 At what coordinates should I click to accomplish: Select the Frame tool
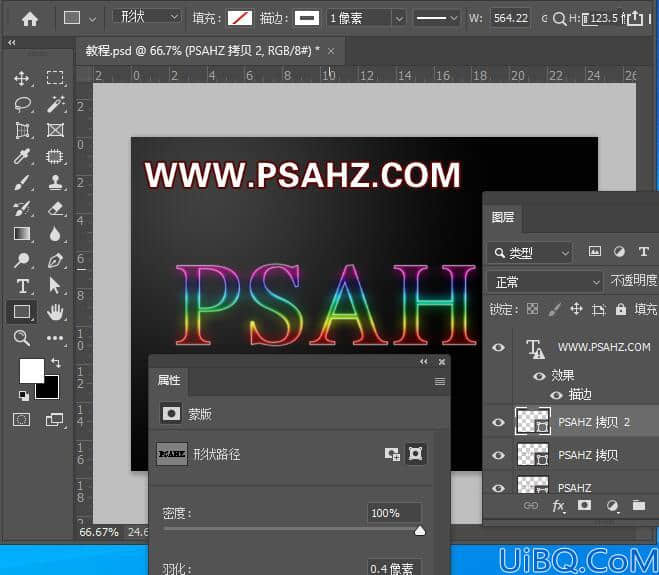pyautogui.click(x=55, y=130)
